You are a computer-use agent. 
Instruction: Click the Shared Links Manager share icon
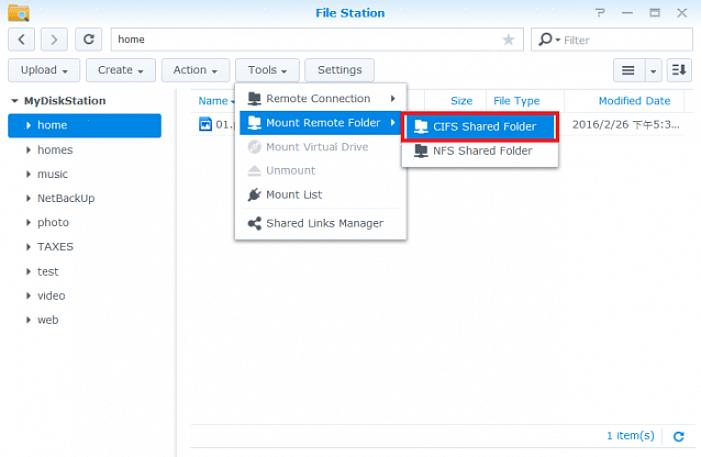(x=254, y=223)
